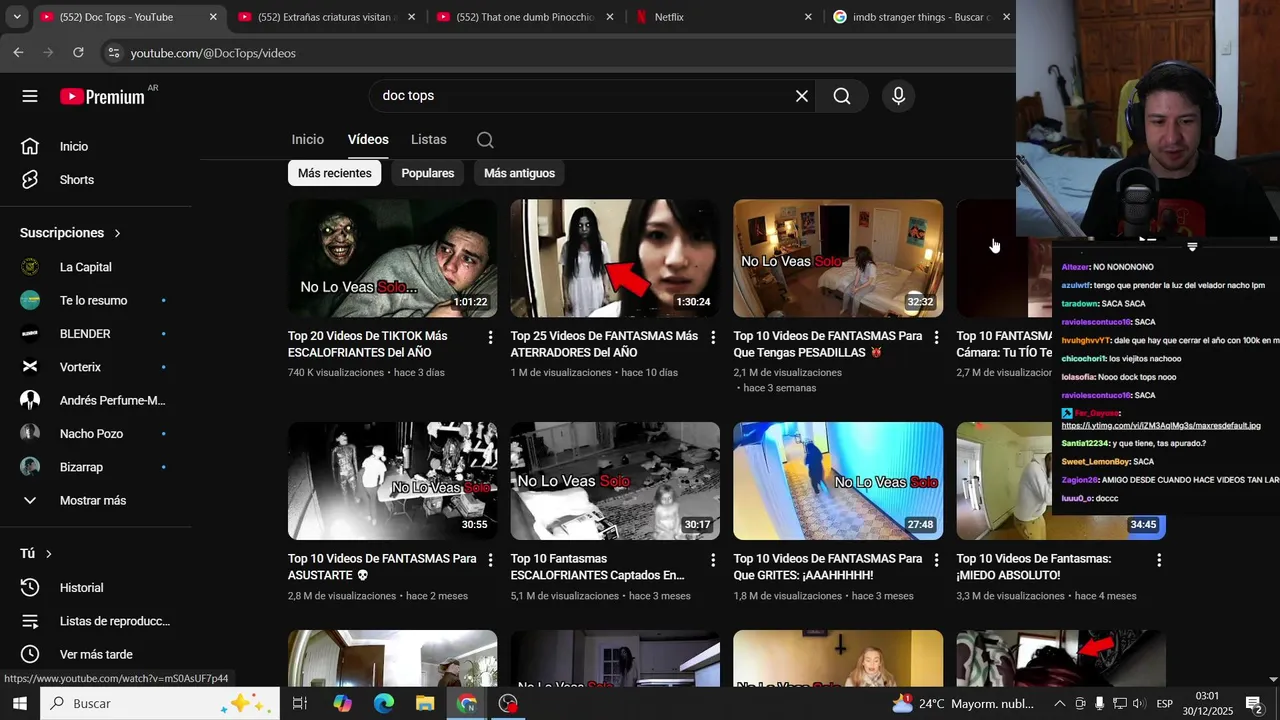Open Top 10 FANTASMAS Para Que GRITES title
This screenshot has height=720, width=1280.
(828, 567)
